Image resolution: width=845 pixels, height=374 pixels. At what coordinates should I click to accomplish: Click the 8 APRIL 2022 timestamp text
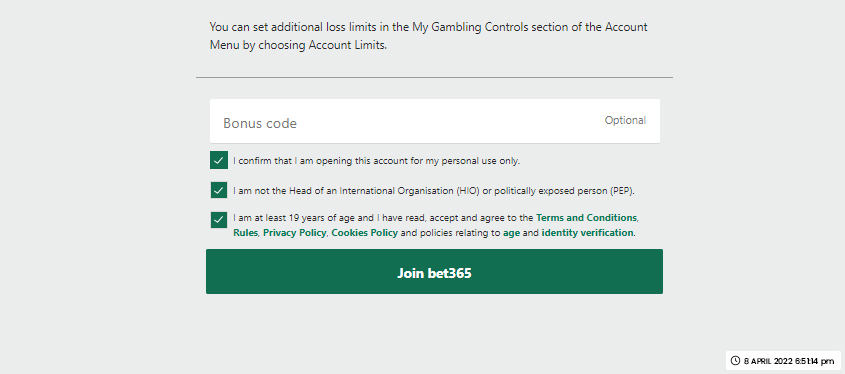(789, 361)
